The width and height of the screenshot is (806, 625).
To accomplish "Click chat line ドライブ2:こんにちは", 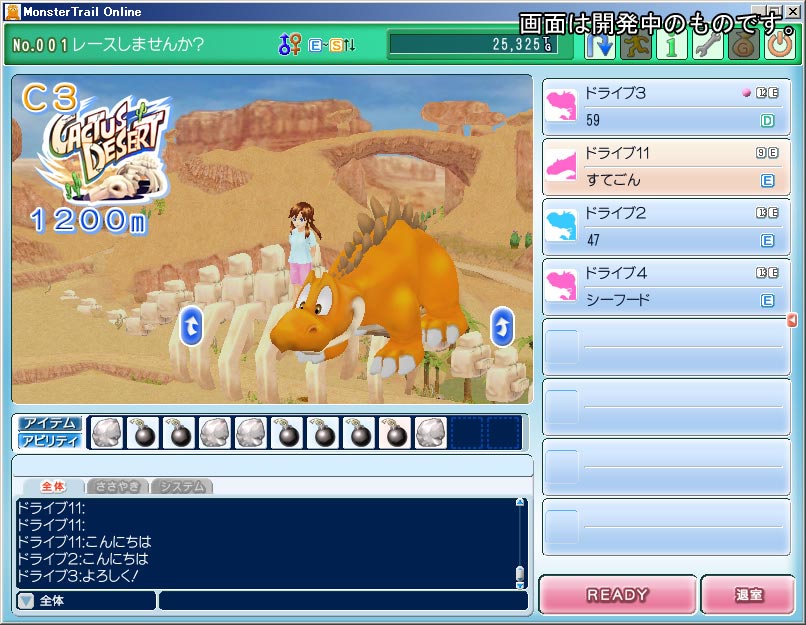I will (83, 559).
